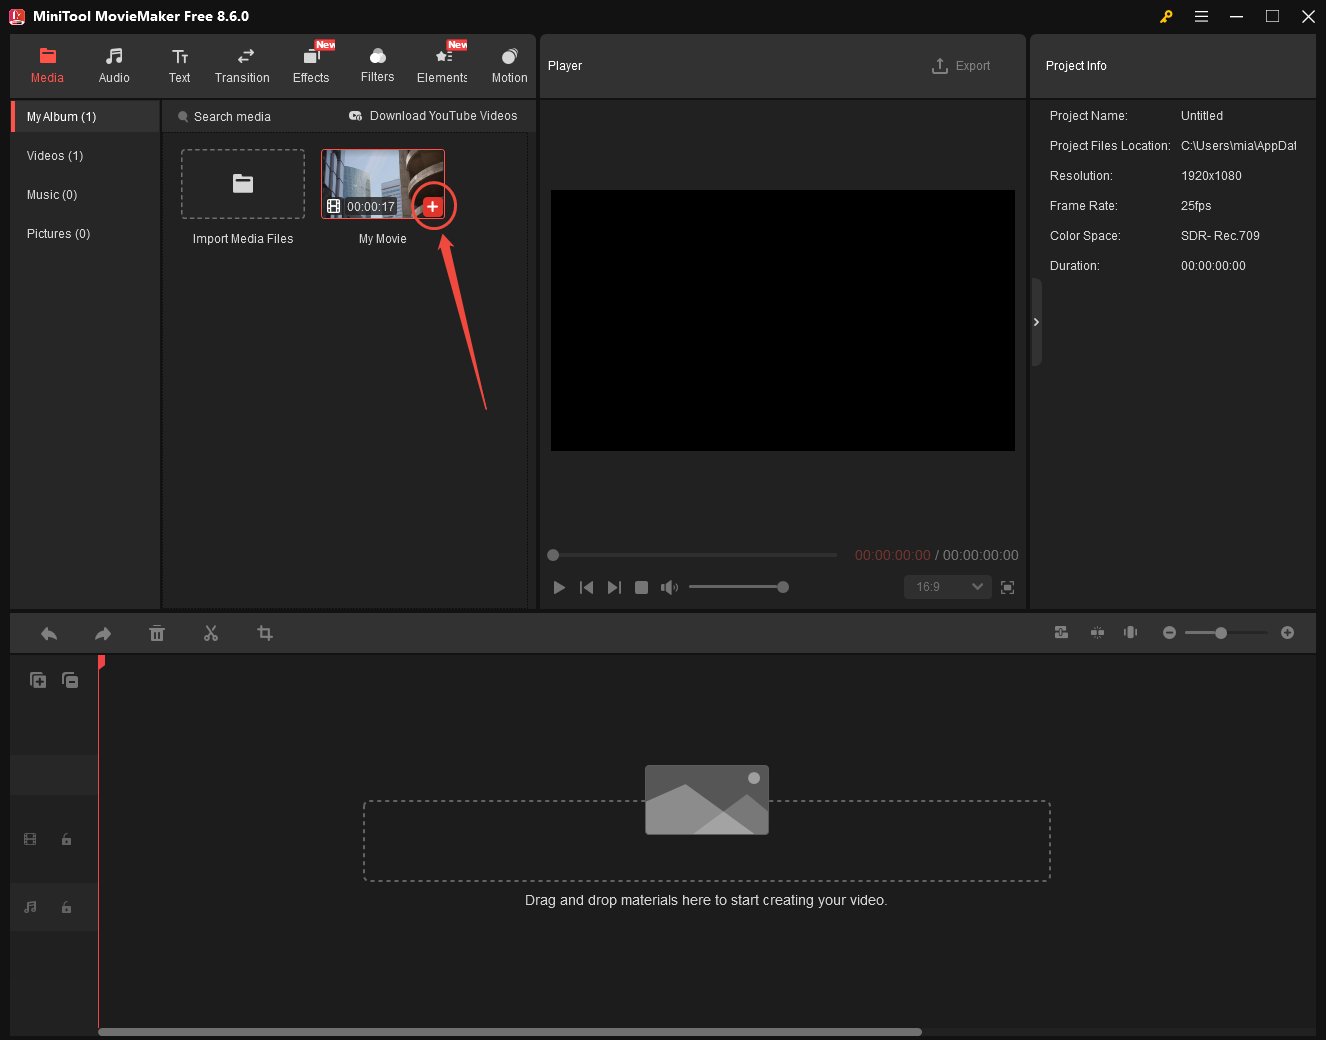Stop playback in the player
This screenshot has width=1326, height=1040.
pos(642,587)
